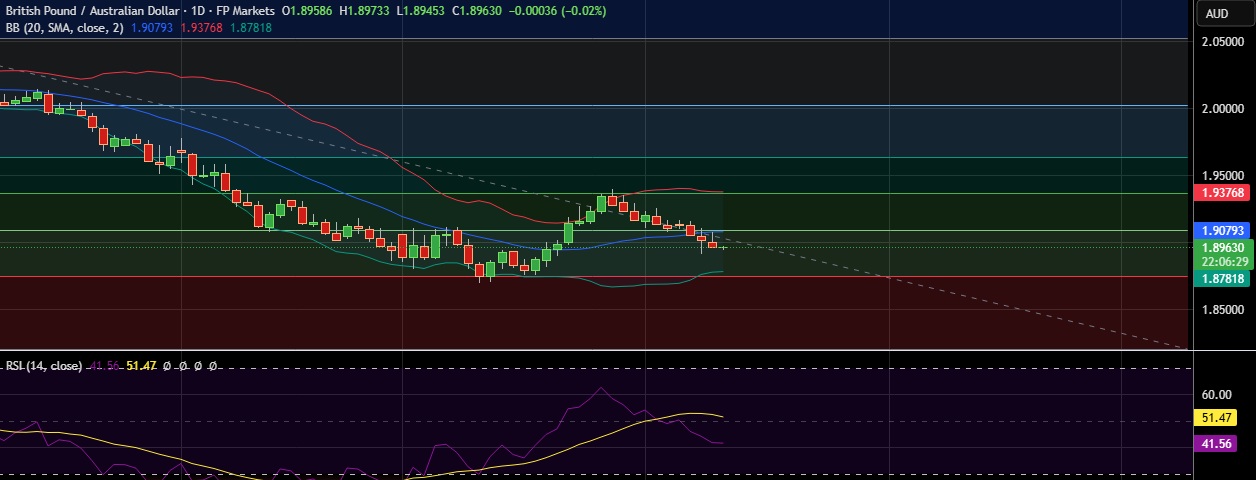This screenshot has width=1256, height=480.
Task: Select the RSI (14, close) indicator legend
Action: click(x=43, y=367)
